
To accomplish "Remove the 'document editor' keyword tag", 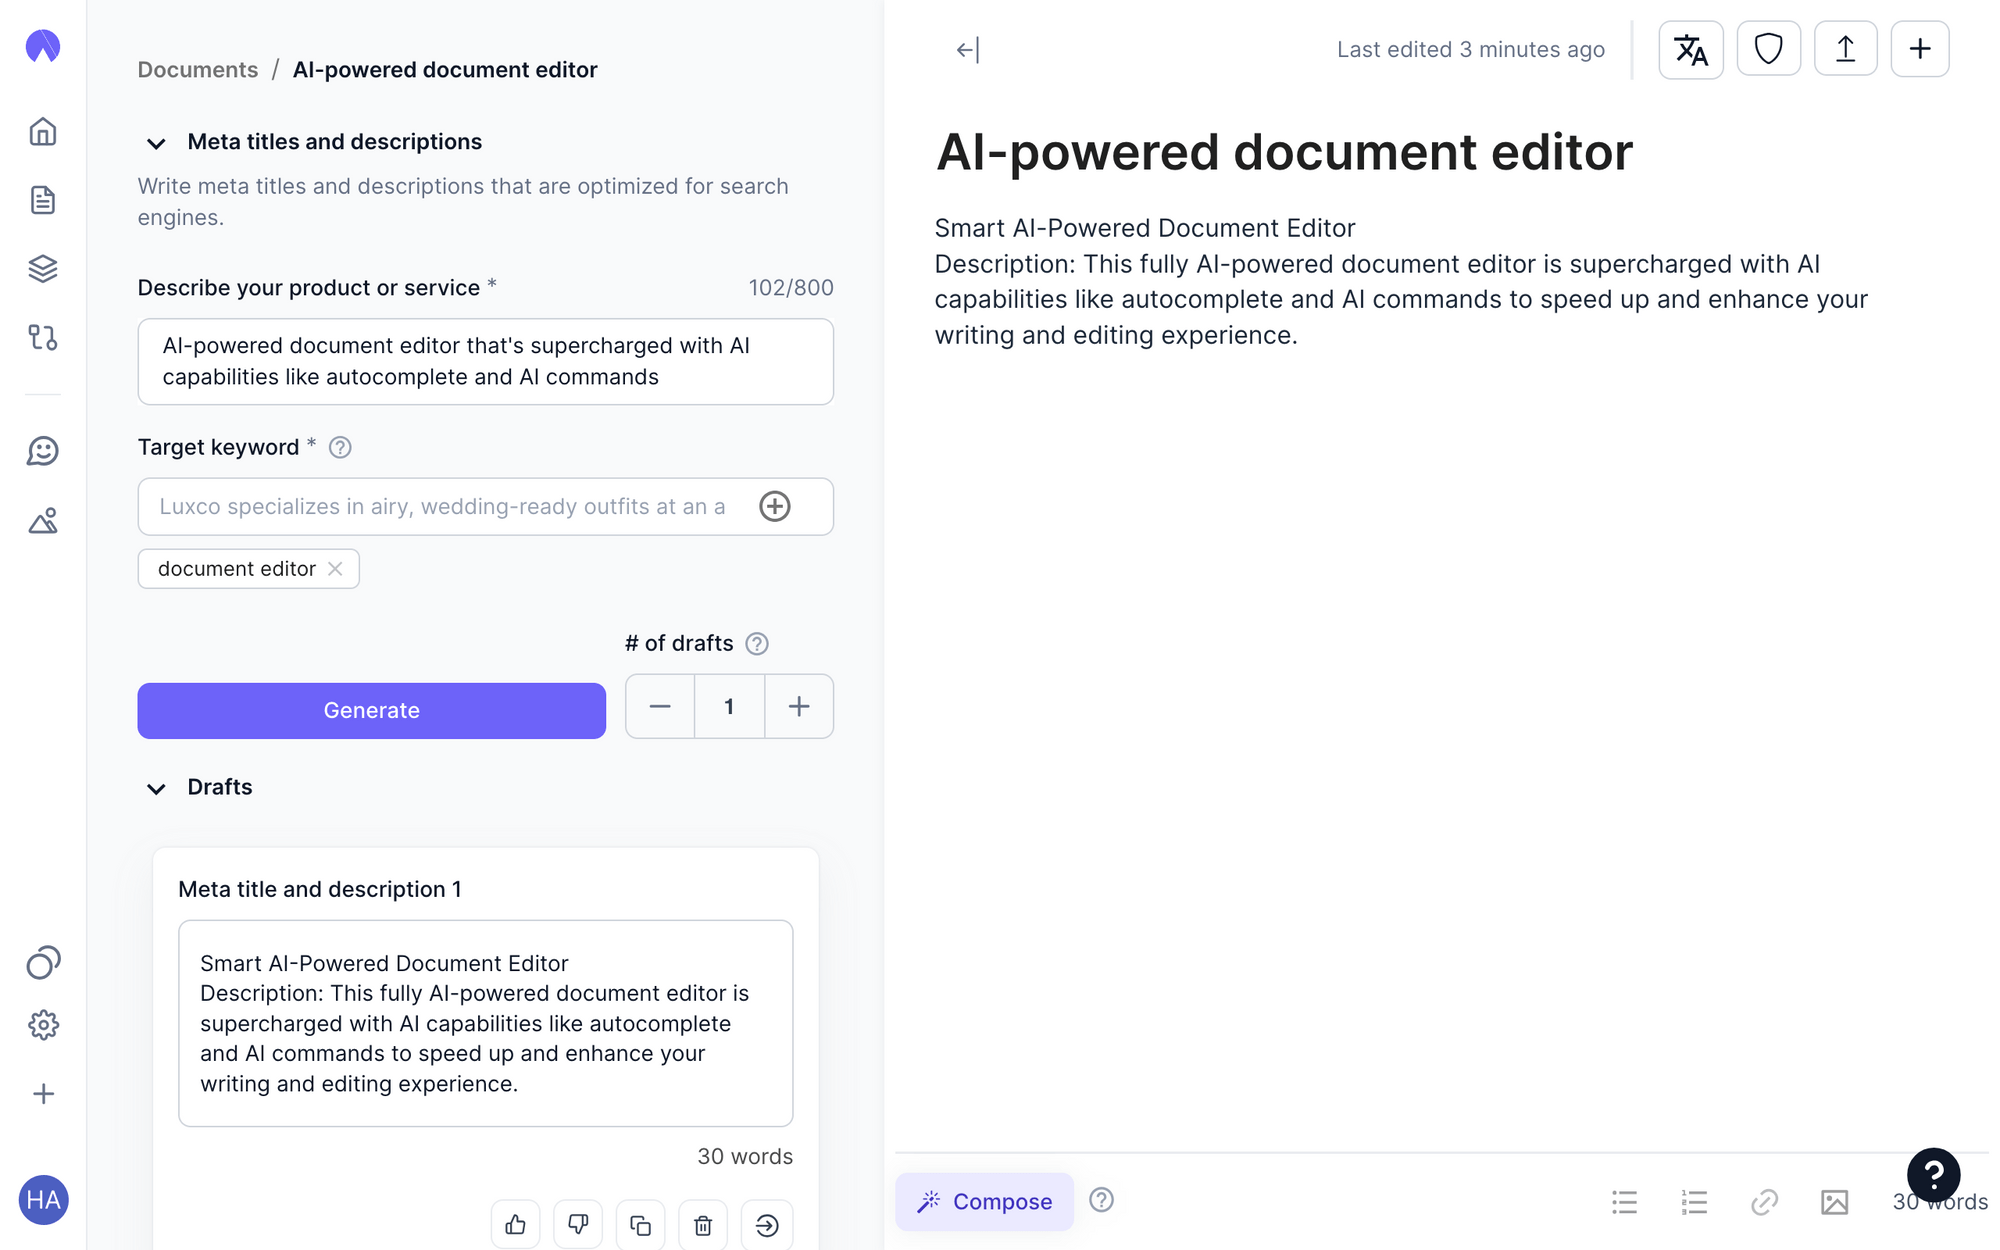I will pyautogui.click(x=334, y=569).
